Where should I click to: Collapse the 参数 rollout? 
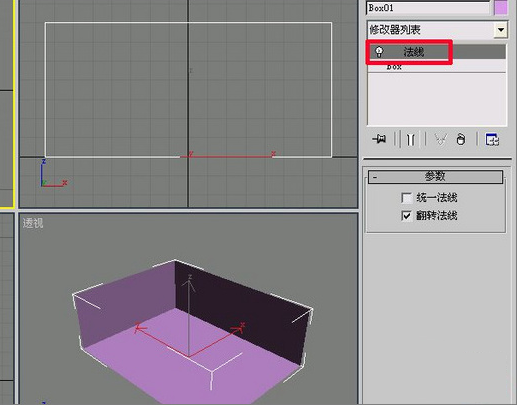point(435,176)
